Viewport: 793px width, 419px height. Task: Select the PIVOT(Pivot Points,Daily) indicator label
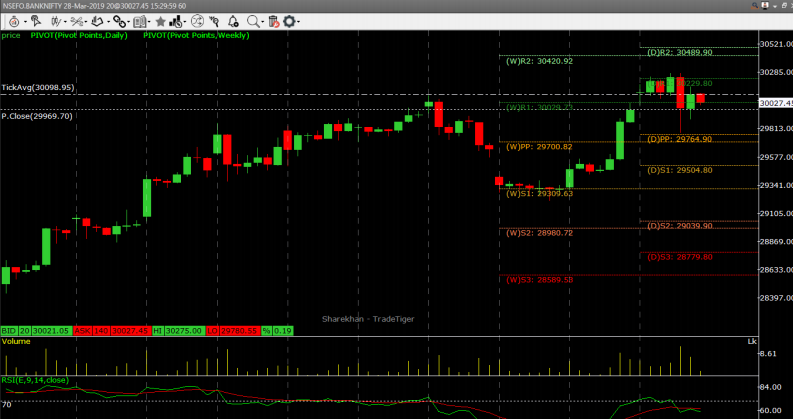pos(79,35)
